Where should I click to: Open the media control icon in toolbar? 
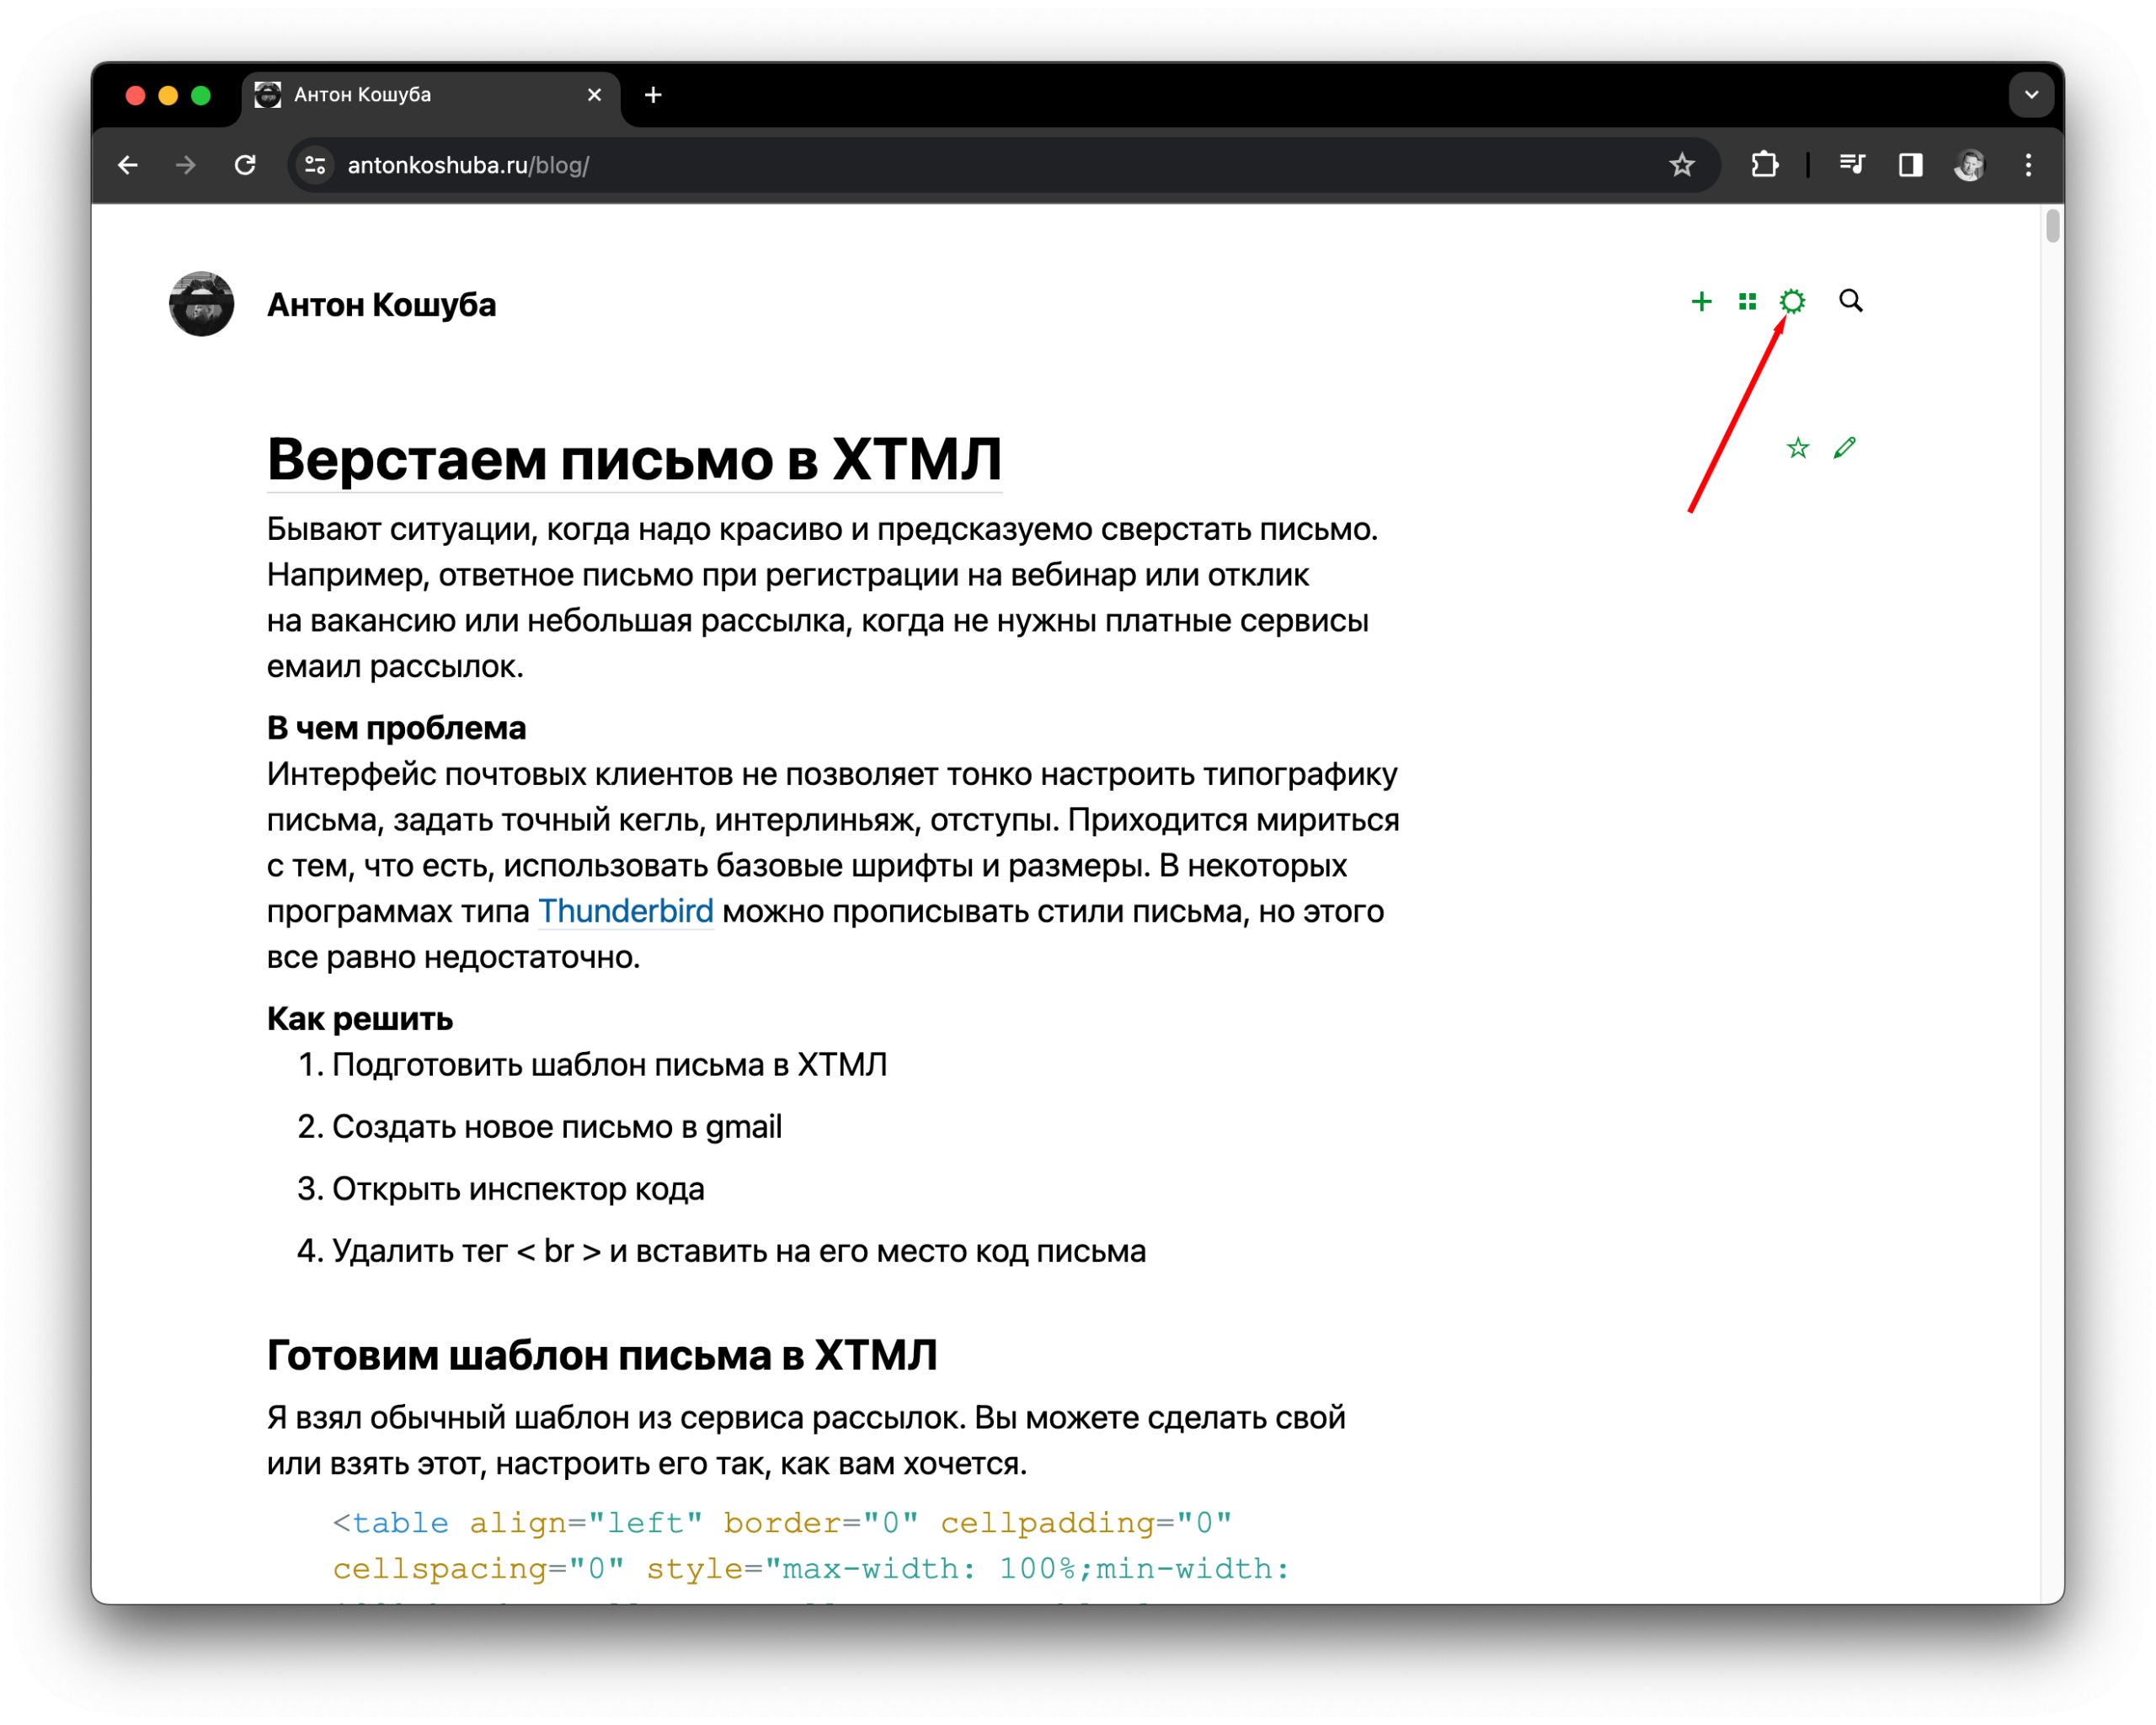(1852, 165)
